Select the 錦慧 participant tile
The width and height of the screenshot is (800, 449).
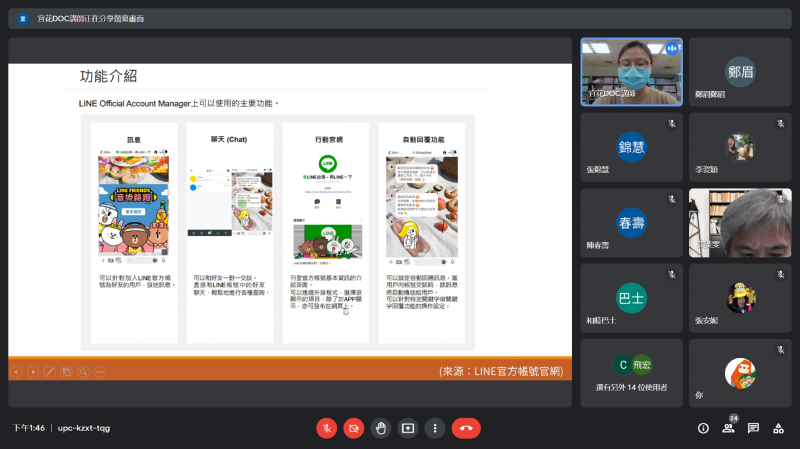(632, 147)
